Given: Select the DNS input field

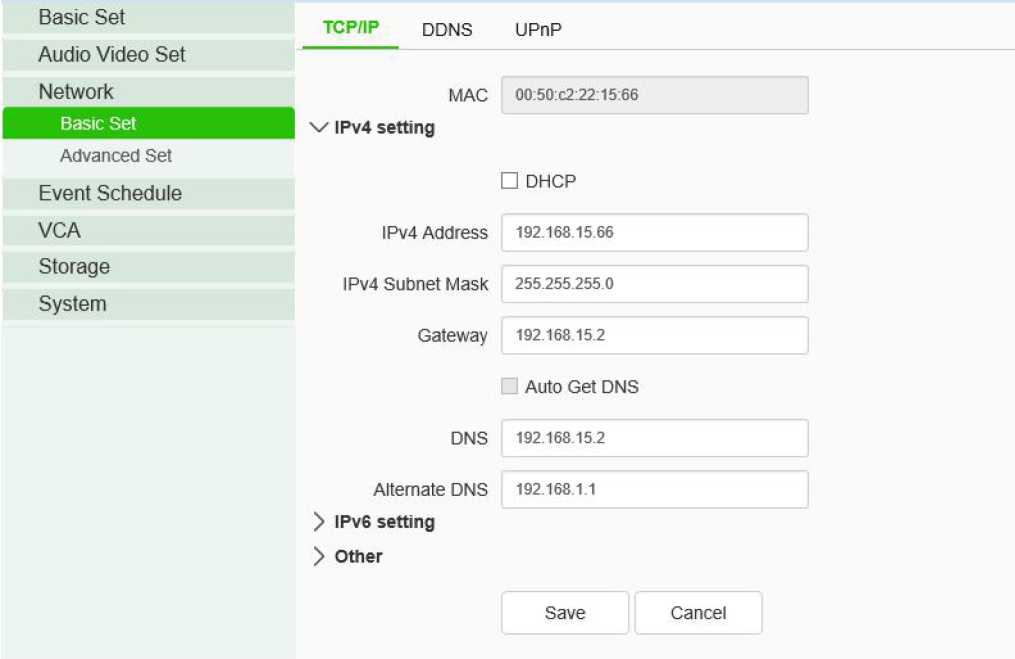Looking at the screenshot, I should pyautogui.click(x=654, y=438).
